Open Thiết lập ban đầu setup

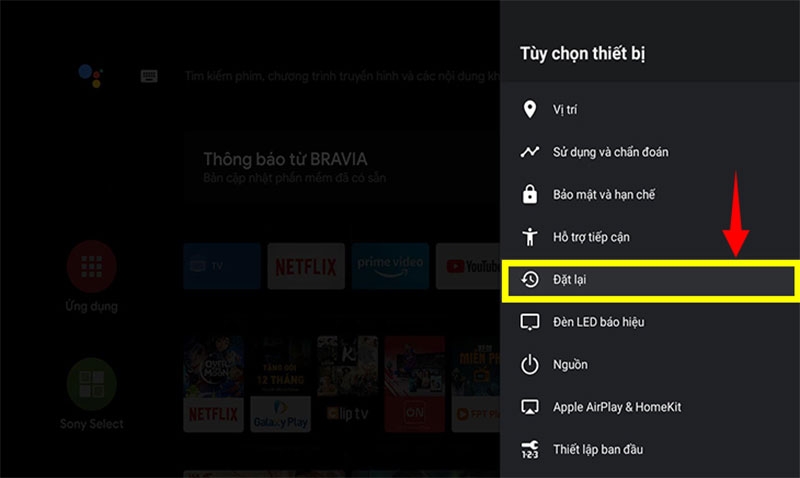(x=649, y=449)
